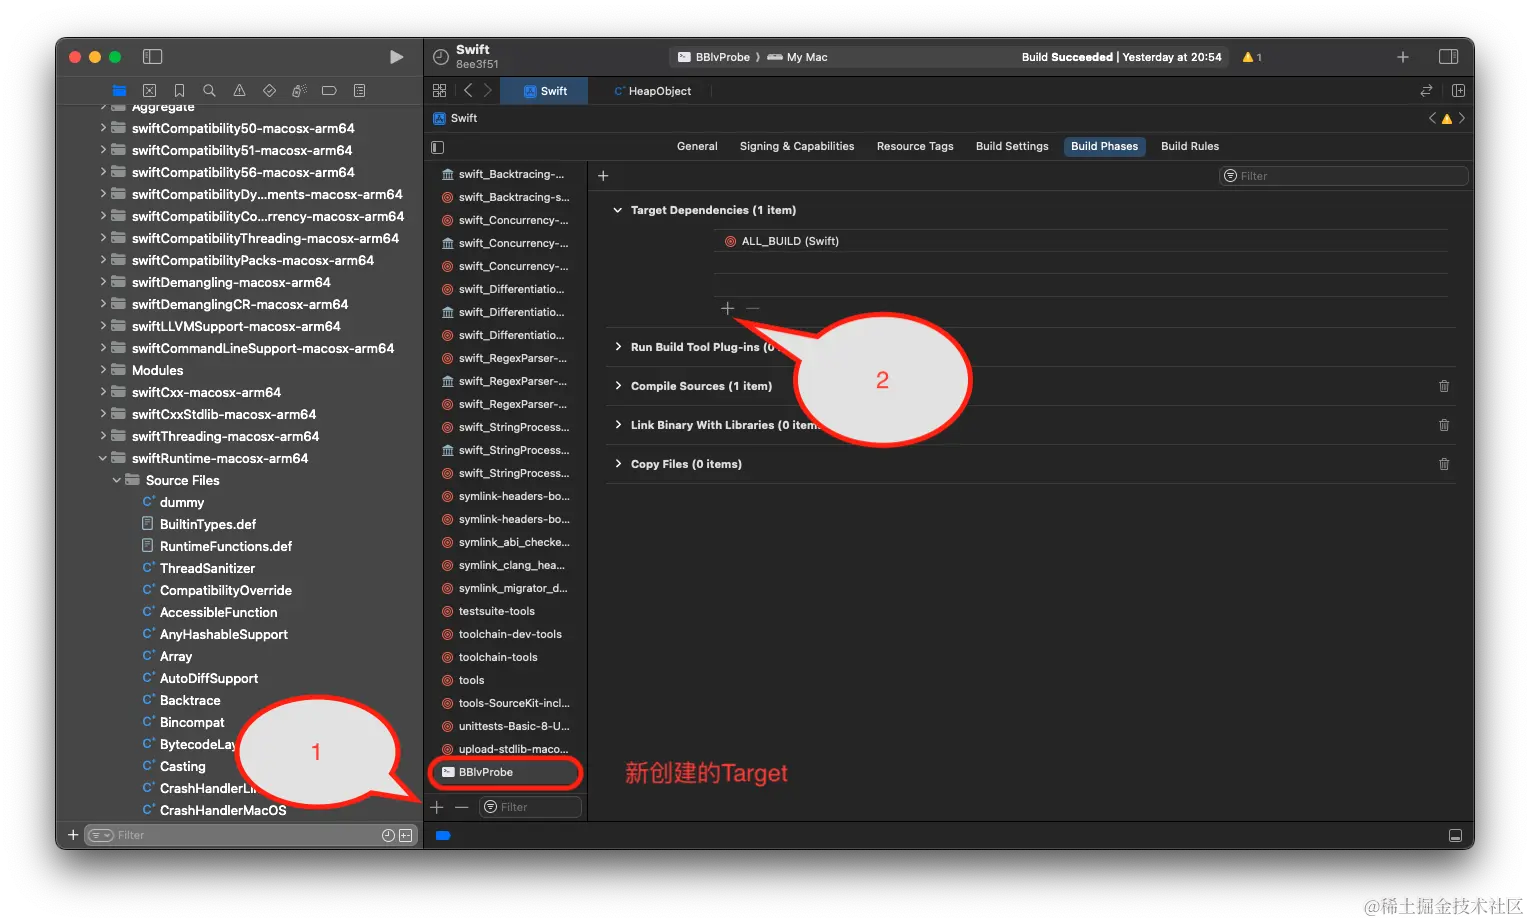Switch to the General tab
The height and width of the screenshot is (923, 1530).
pos(697,146)
